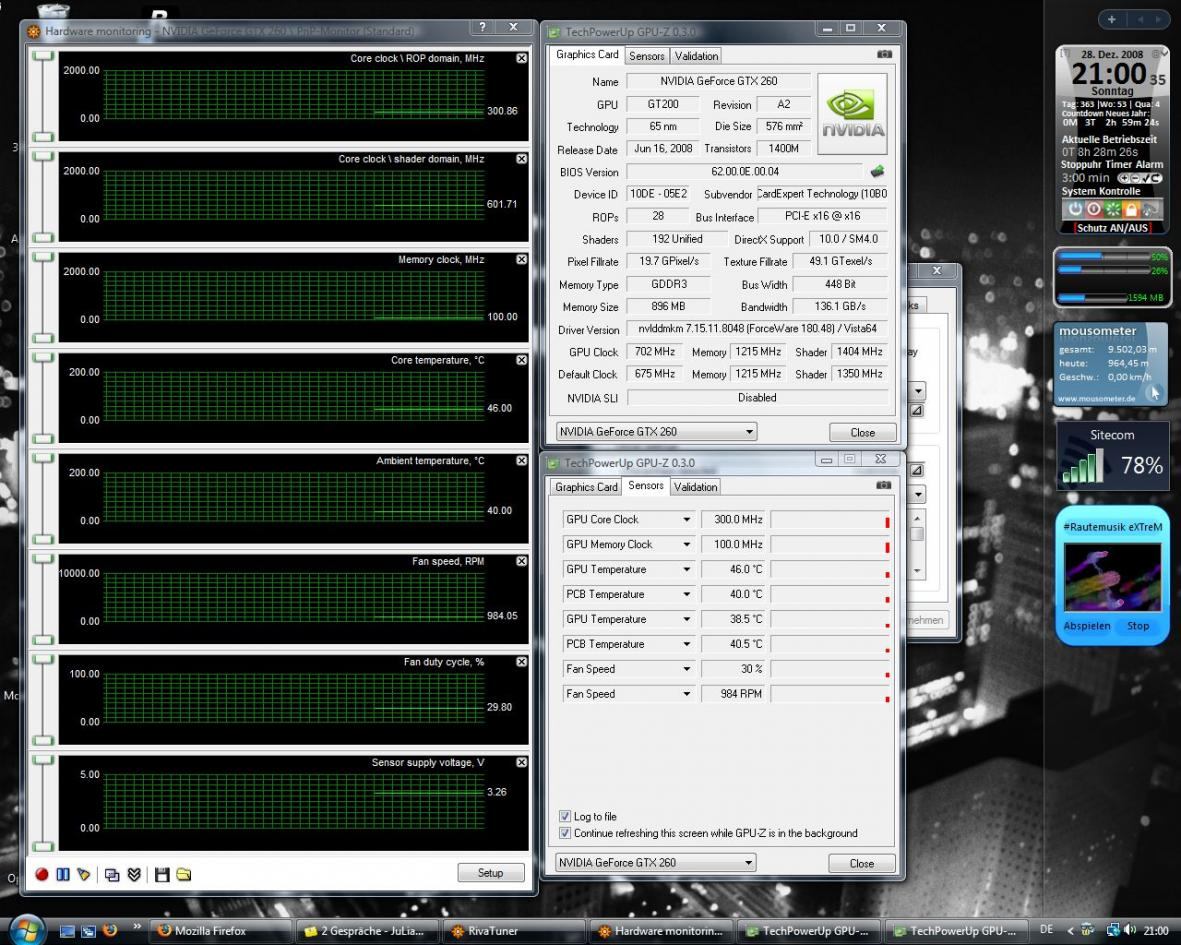Switch to Validation tab in upper GPU-Z window
The height and width of the screenshot is (945, 1181).
pyautogui.click(x=696, y=56)
